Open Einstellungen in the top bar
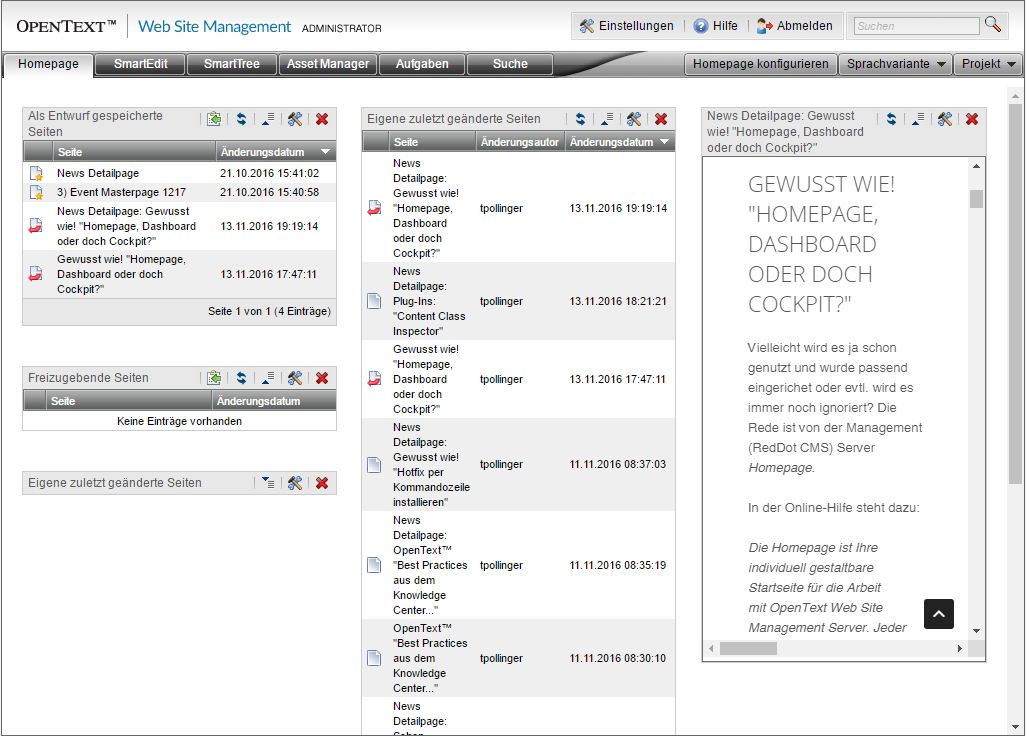The width and height of the screenshot is (1026, 736). pyautogui.click(x=626, y=26)
